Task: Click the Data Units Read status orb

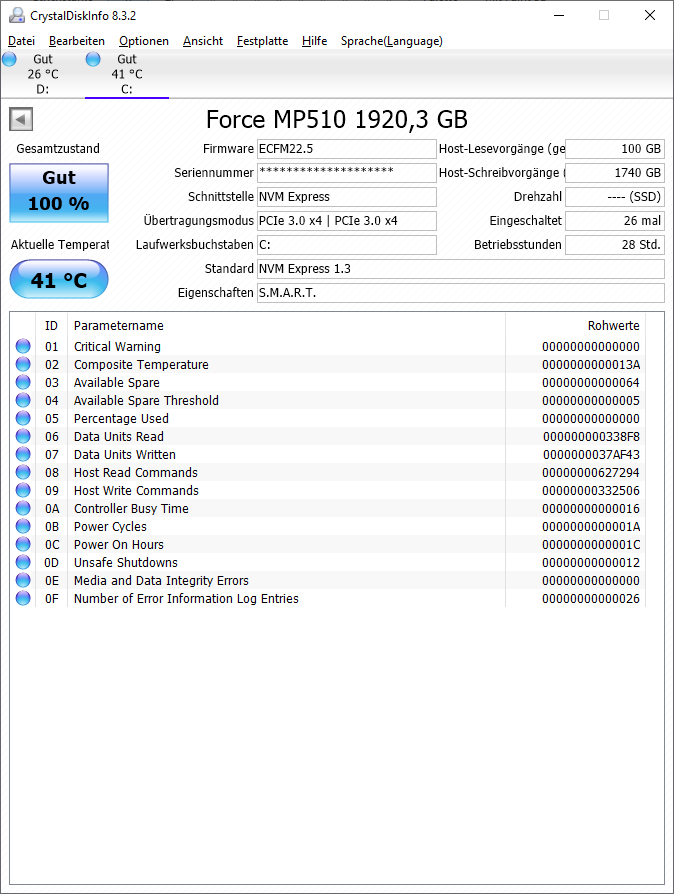Action: pos(23,436)
